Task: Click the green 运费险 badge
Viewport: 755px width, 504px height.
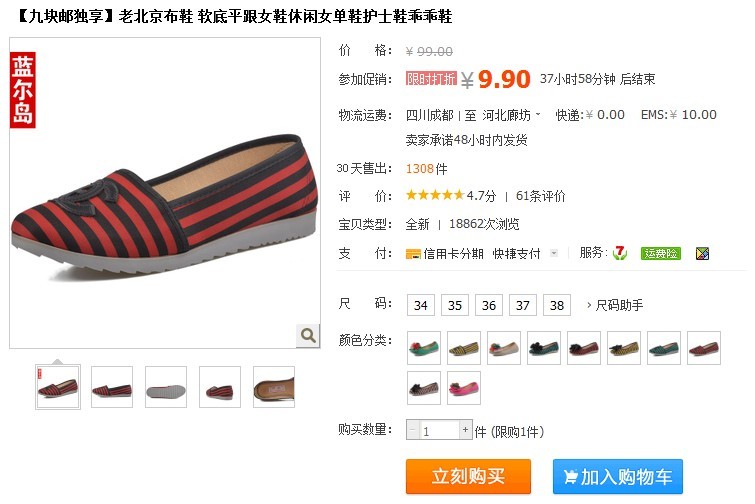Action: click(x=661, y=253)
